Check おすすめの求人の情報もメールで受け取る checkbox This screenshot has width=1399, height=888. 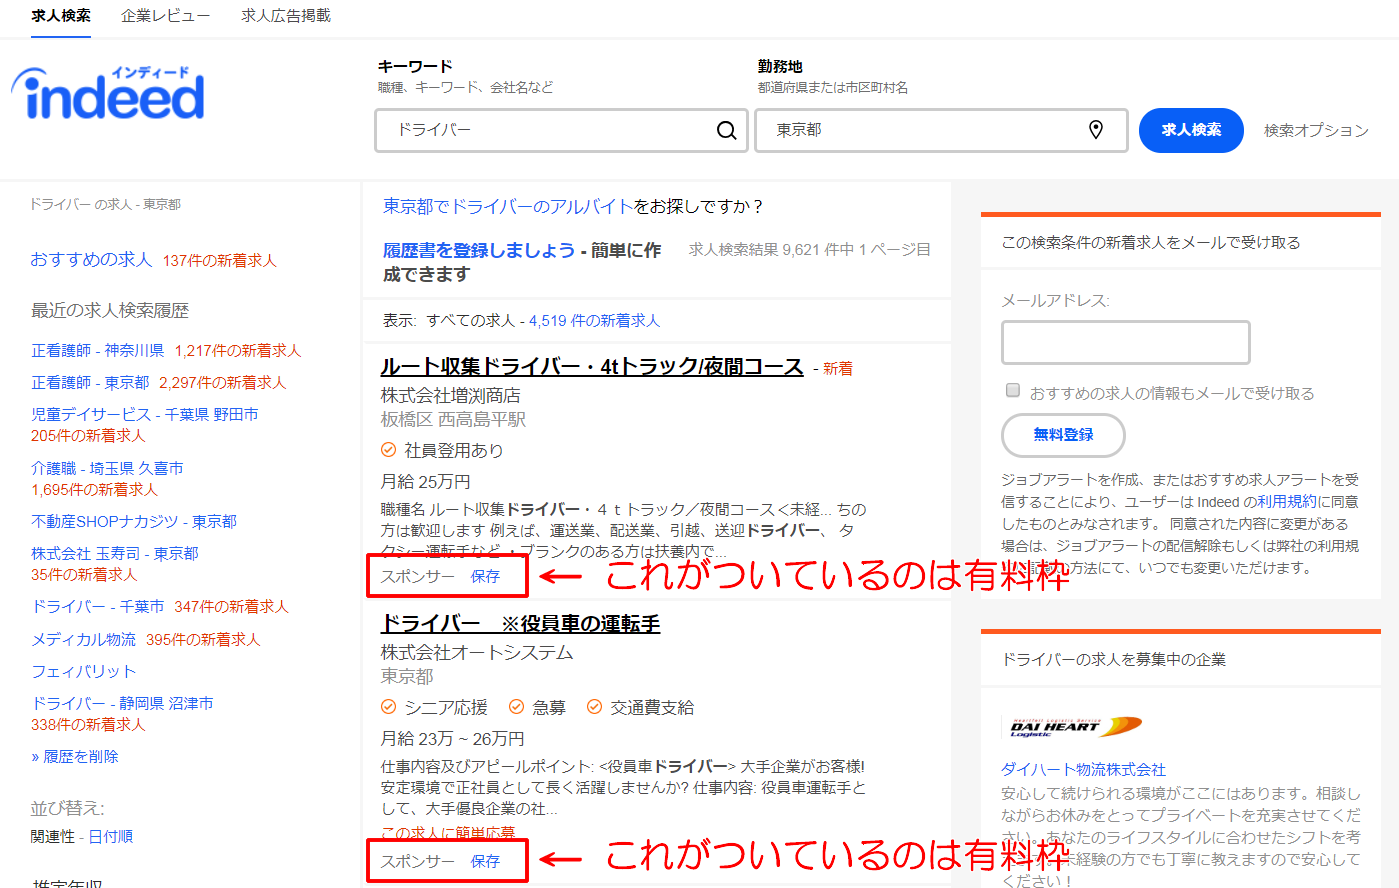coord(1012,390)
